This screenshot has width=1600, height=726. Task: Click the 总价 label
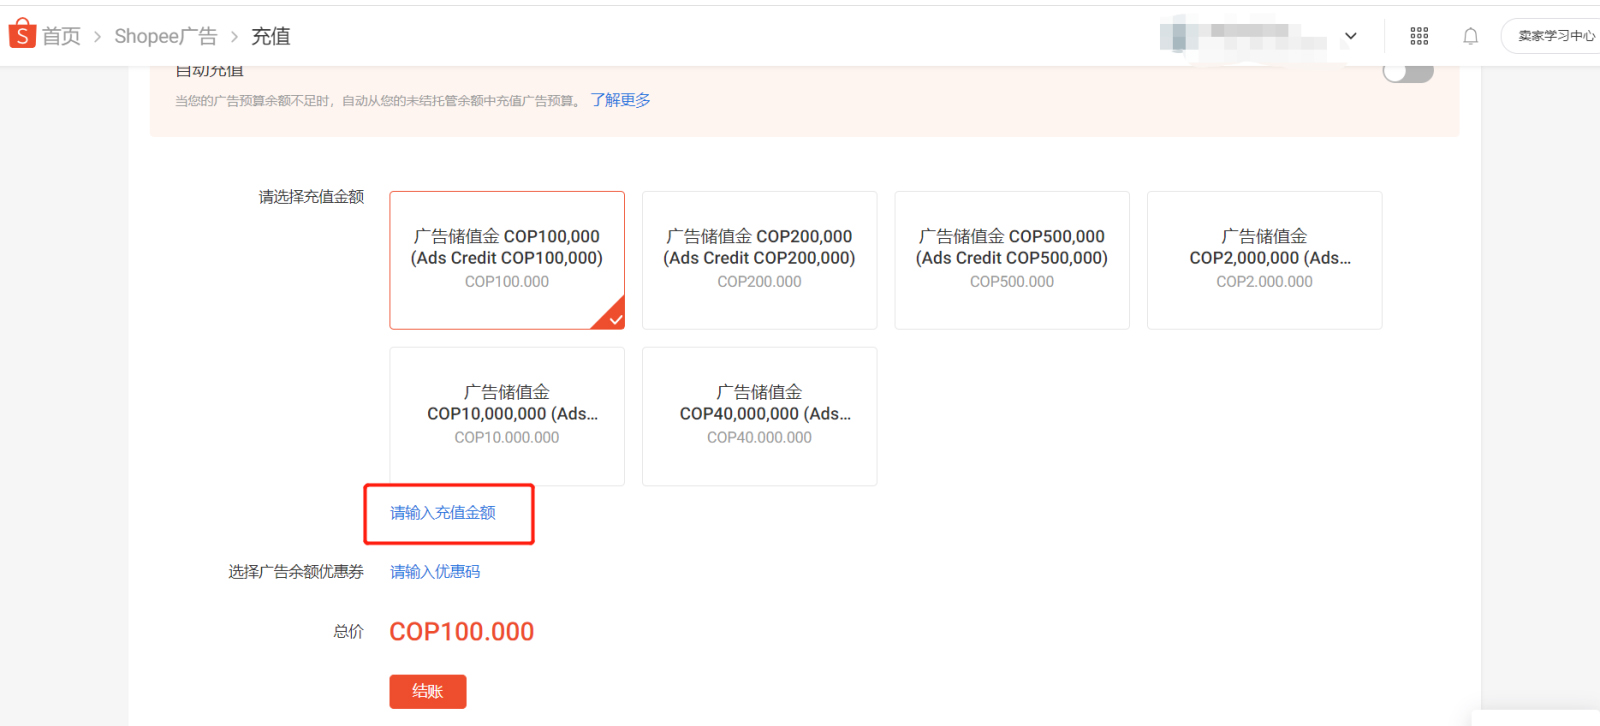tap(348, 632)
